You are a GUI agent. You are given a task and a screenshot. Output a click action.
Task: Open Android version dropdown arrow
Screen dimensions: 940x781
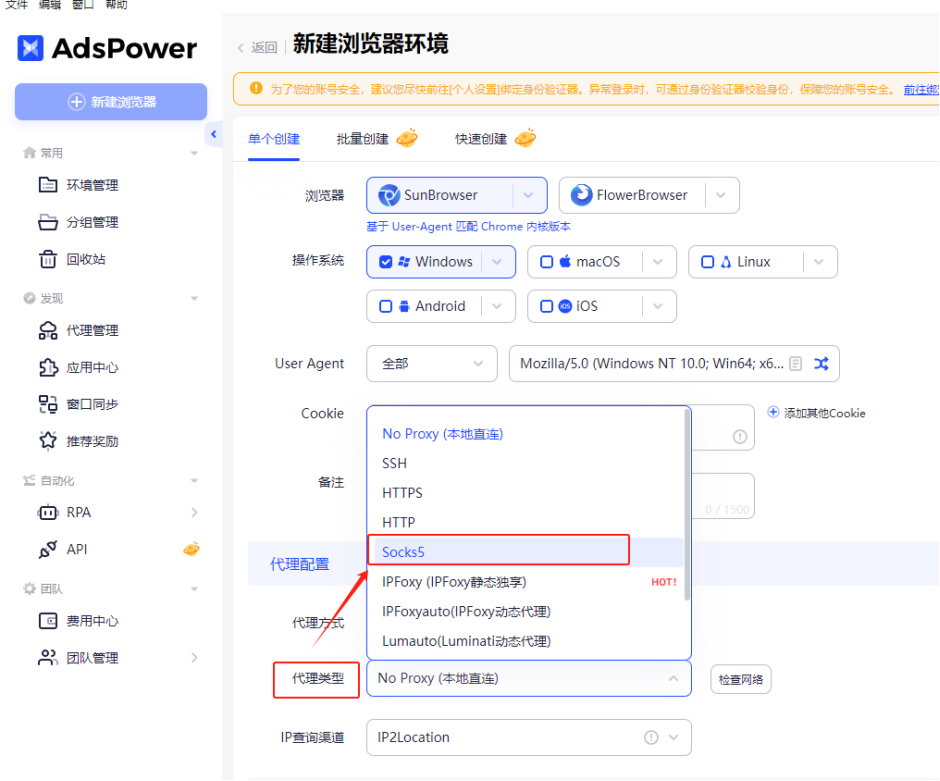[497, 306]
